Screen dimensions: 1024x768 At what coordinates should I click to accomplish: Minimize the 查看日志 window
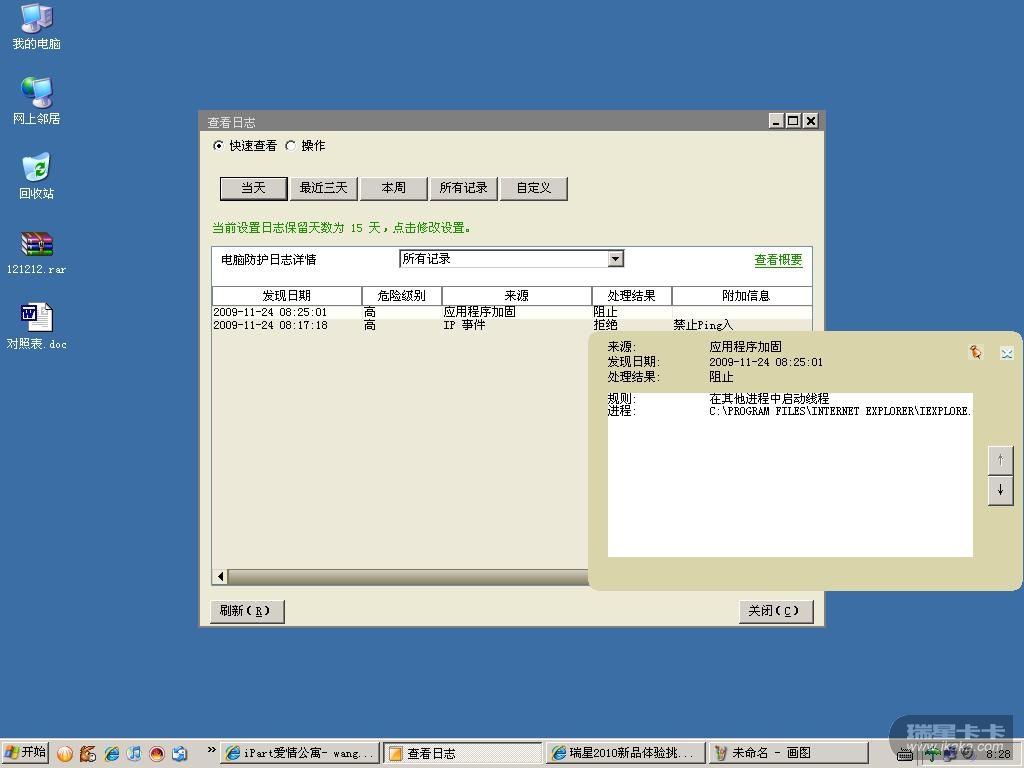[776, 121]
